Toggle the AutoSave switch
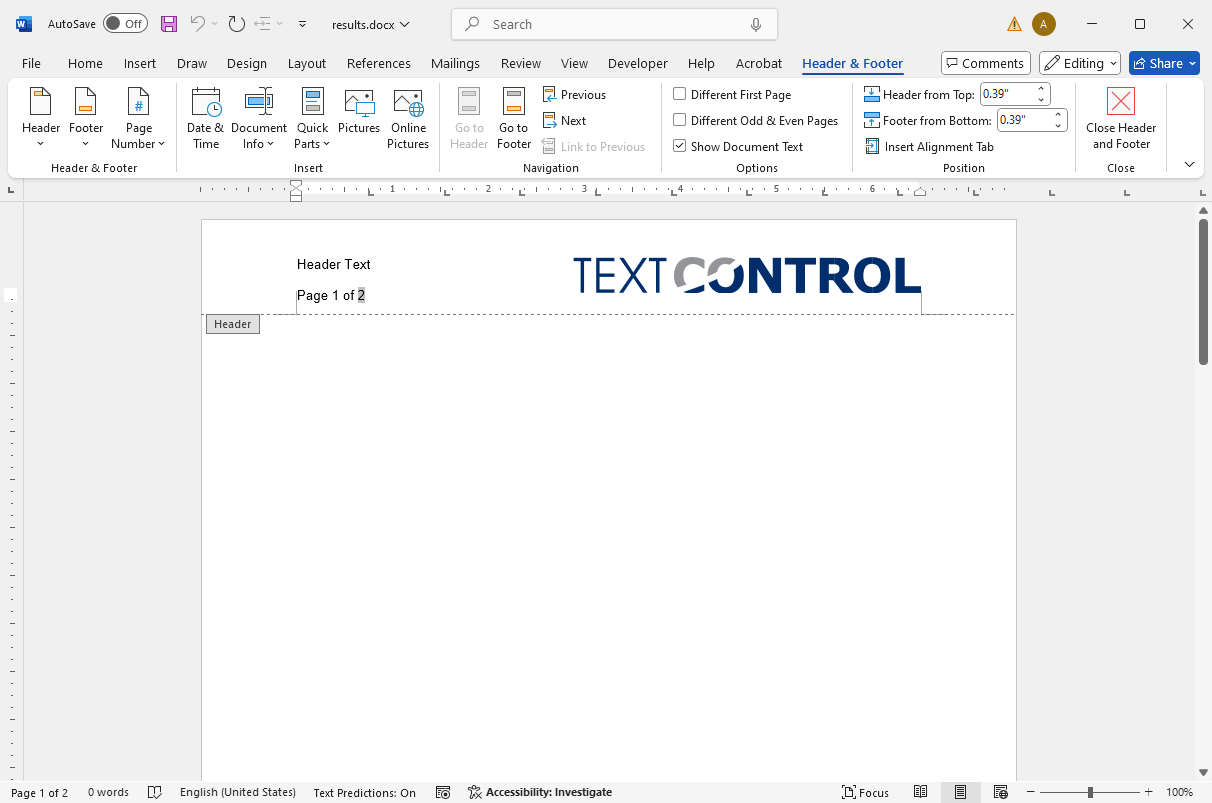The width and height of the screenshot is (1212, 803). tap(125, 24)
